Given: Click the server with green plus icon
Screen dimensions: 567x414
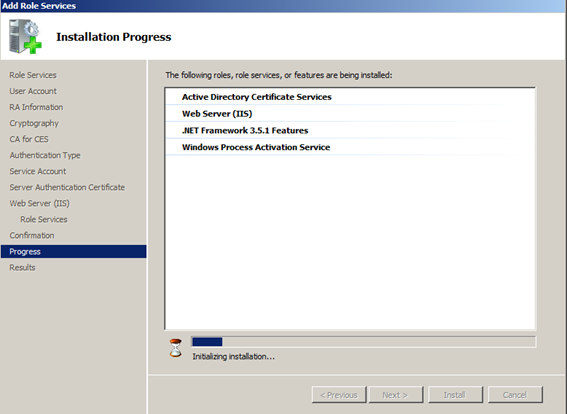Looking at the screenshot, I should [x=25, y=37].
